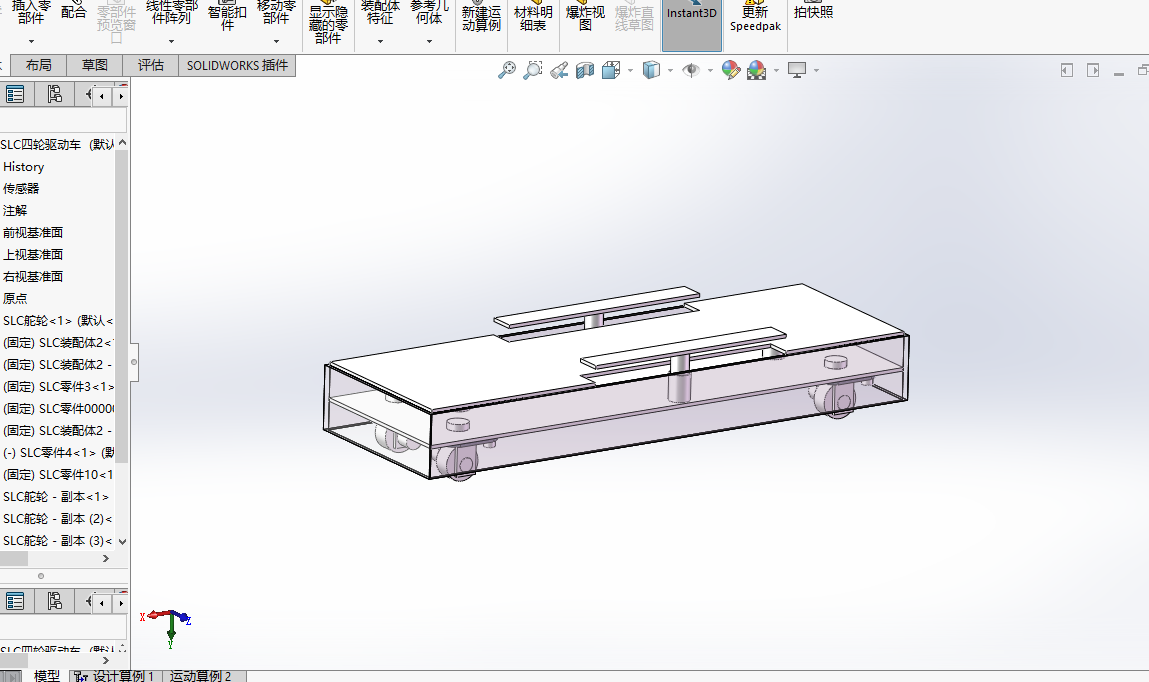Expand the dropdown arrow under 线性零部件阵列

171,41
